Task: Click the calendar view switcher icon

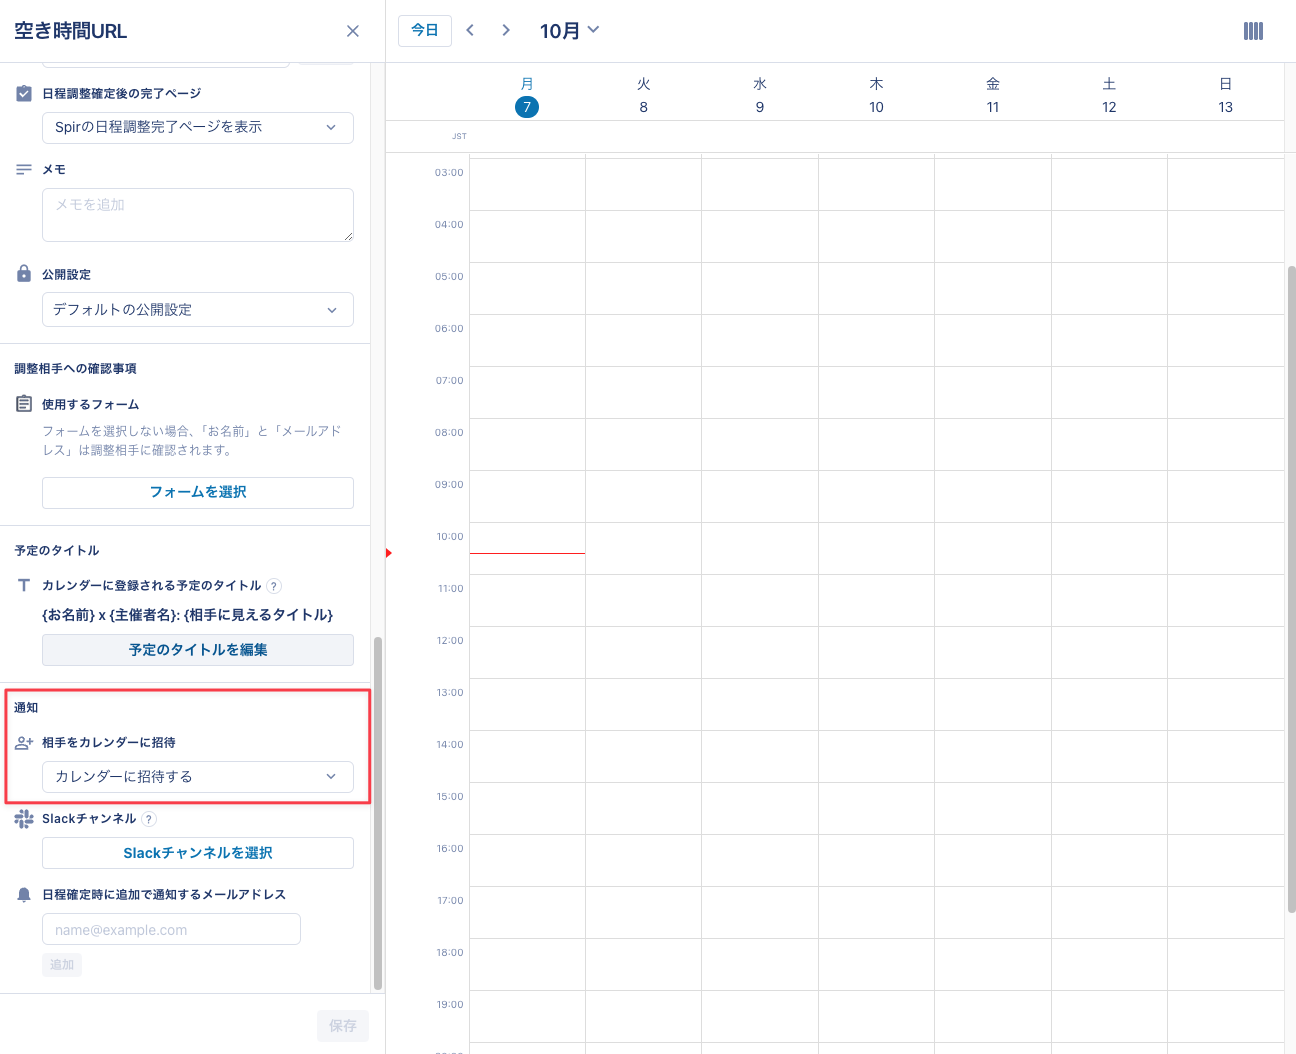Action: click(1253, 31)
